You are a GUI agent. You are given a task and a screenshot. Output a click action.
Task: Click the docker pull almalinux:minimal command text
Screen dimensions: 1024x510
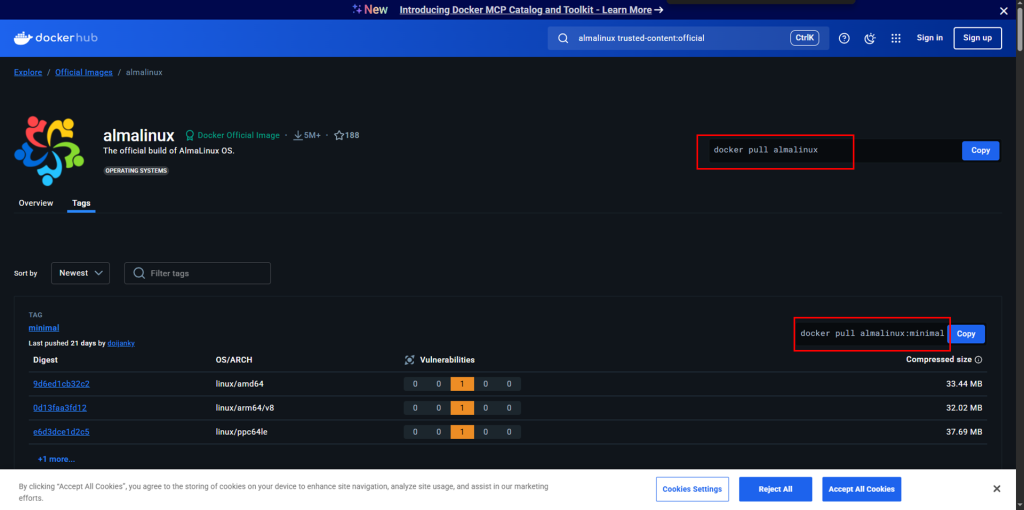tap(872, 334)
